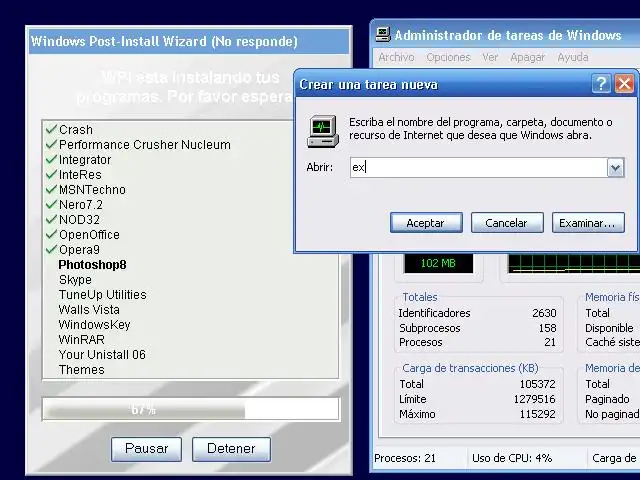
Task: Select the Skype entry in install list
Action: point(75,280)
